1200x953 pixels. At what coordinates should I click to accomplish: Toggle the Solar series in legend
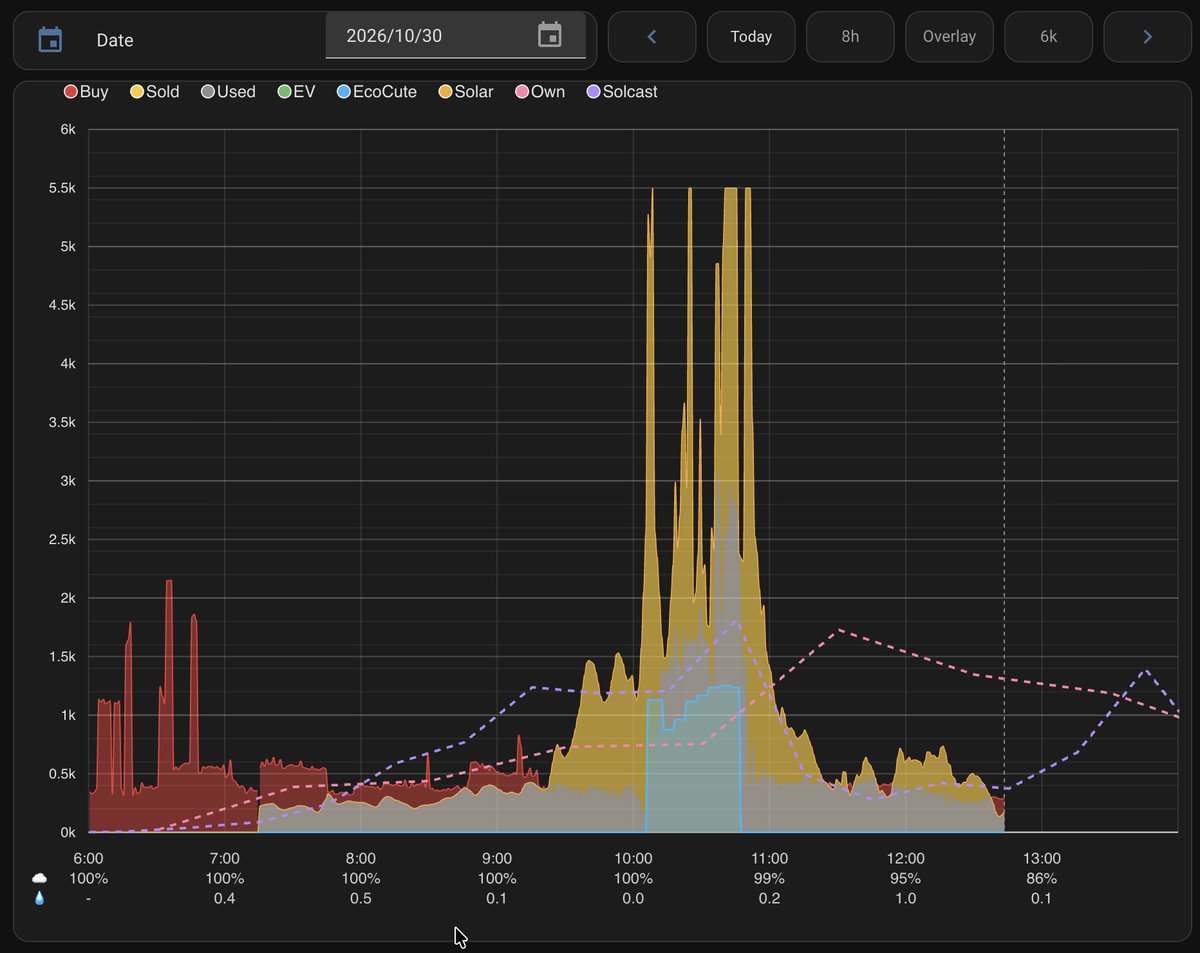[466, 92]
